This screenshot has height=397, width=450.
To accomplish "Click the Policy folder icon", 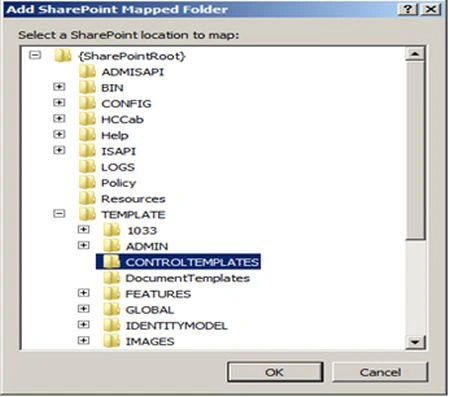I will (x=88, y=182).
